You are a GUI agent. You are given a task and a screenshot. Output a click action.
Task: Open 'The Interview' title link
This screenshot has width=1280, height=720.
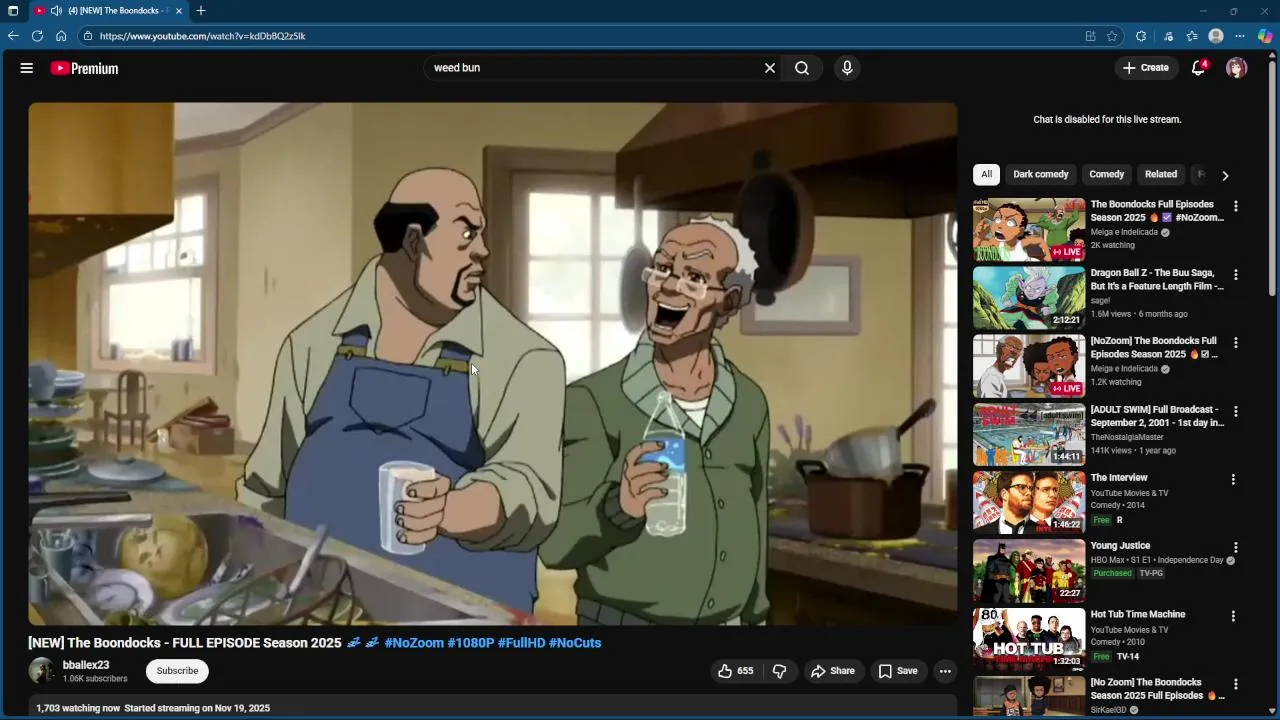1119,478
